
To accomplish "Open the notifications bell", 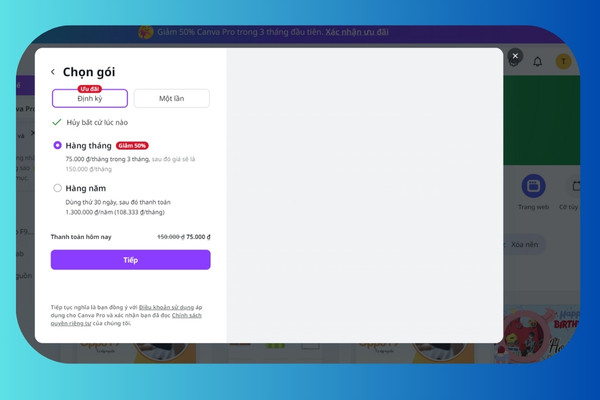I will [538, 61].
